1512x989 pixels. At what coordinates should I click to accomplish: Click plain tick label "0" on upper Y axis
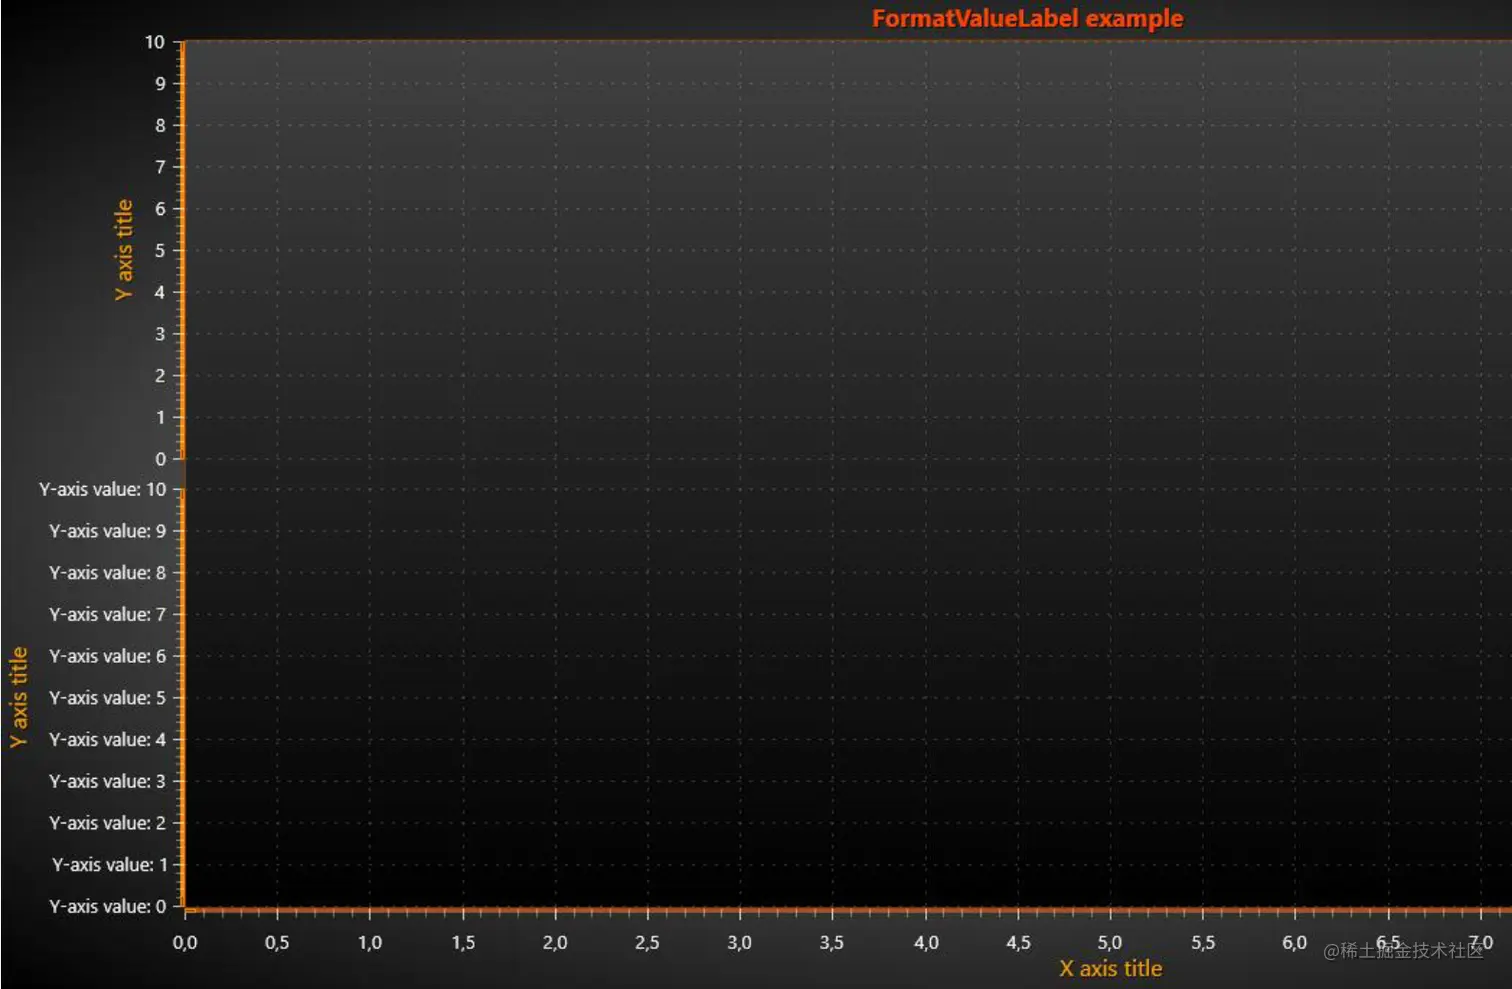(x=160, y=459)
